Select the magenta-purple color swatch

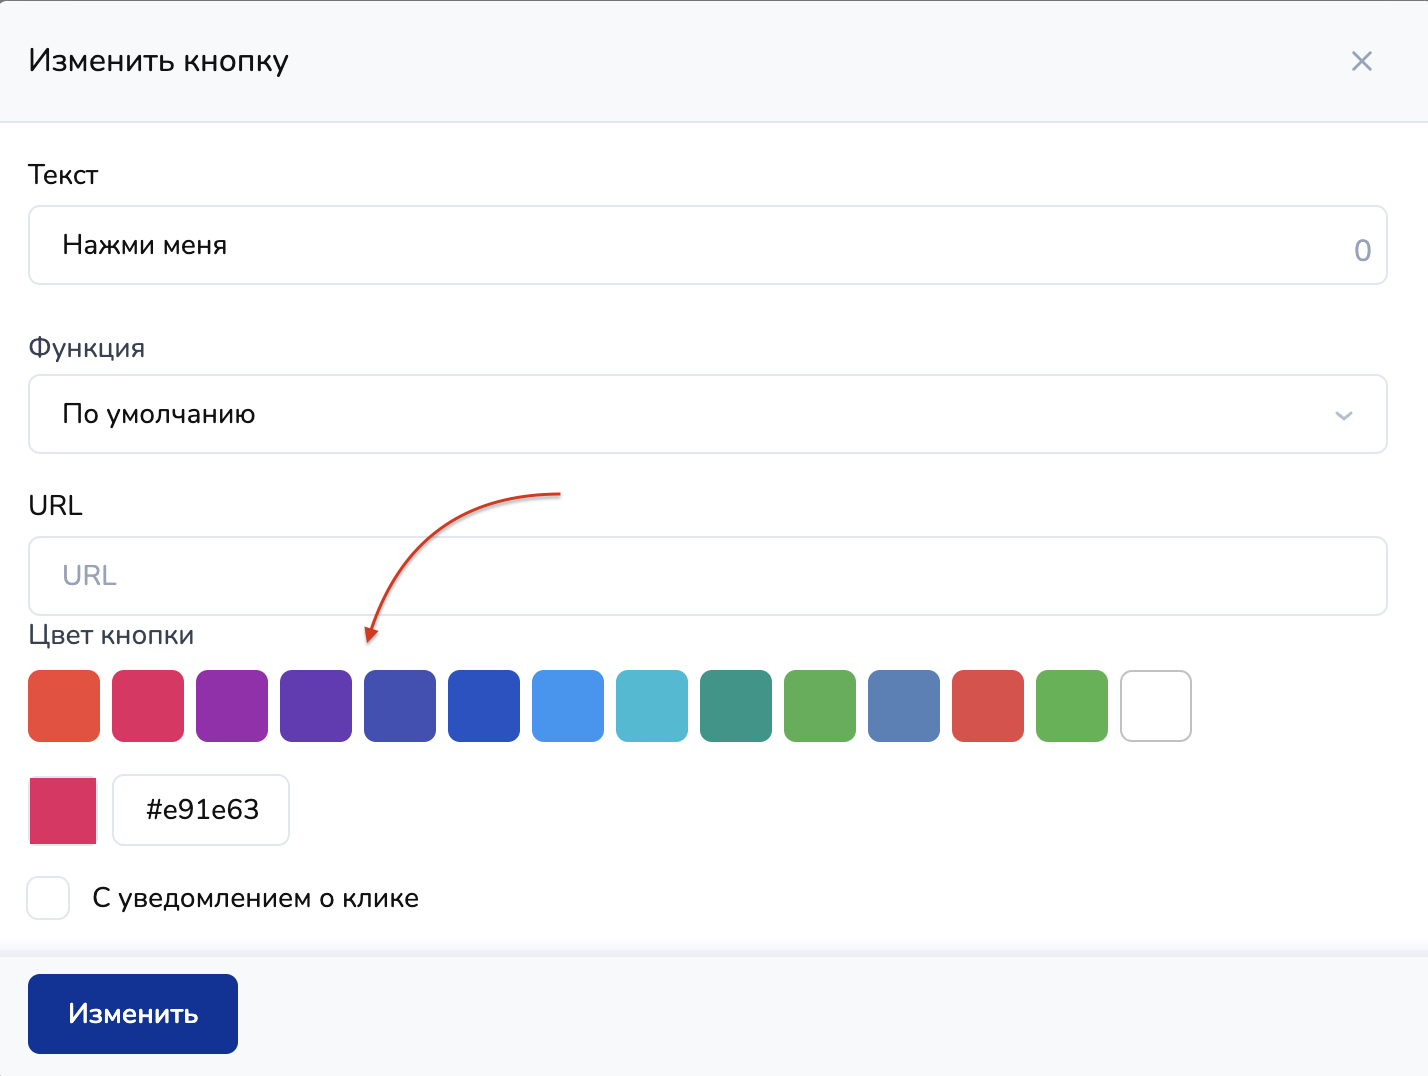[232, 706]
